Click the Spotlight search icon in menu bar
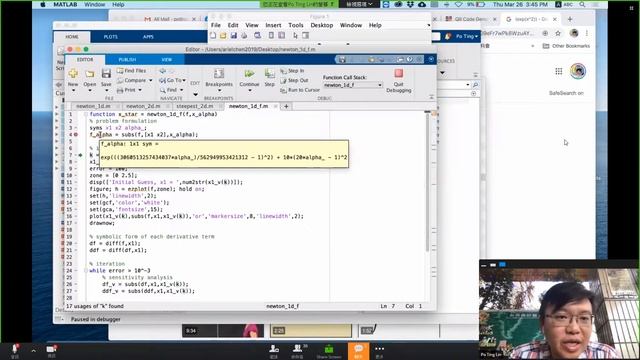 click(x=582, y=4)
